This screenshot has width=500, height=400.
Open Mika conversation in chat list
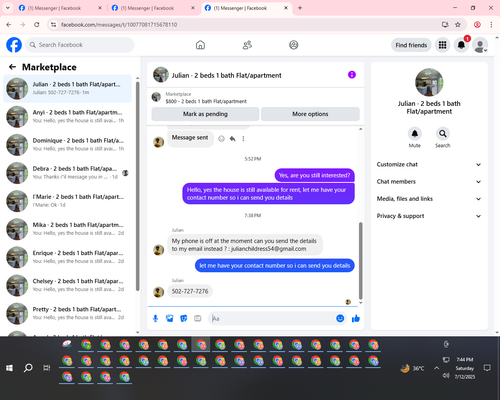coord(67,229)
